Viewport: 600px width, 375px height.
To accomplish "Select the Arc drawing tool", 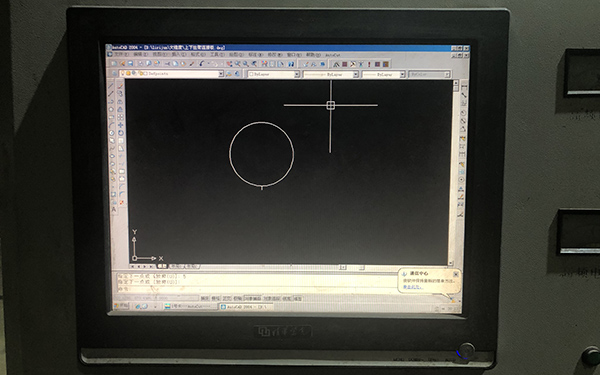I will click(x=111, y=125).
